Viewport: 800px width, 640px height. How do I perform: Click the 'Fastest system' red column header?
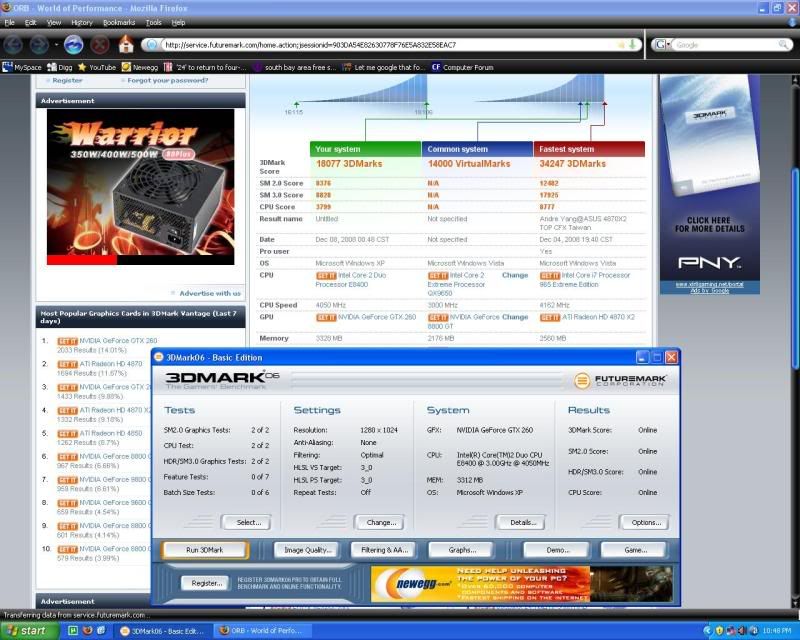pyautogui.click(x=589, y=149)
